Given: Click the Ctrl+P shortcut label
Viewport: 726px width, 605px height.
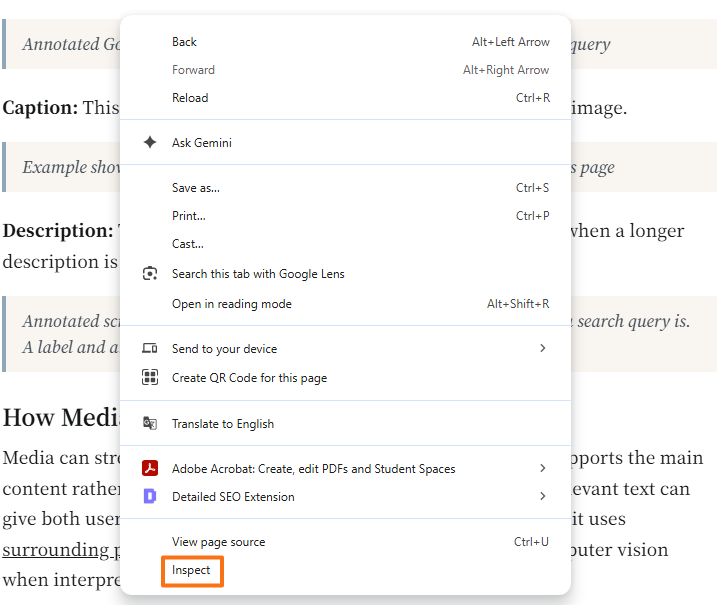Looking at the screenshot, I should pyautogui.click(x=532, y=216).
